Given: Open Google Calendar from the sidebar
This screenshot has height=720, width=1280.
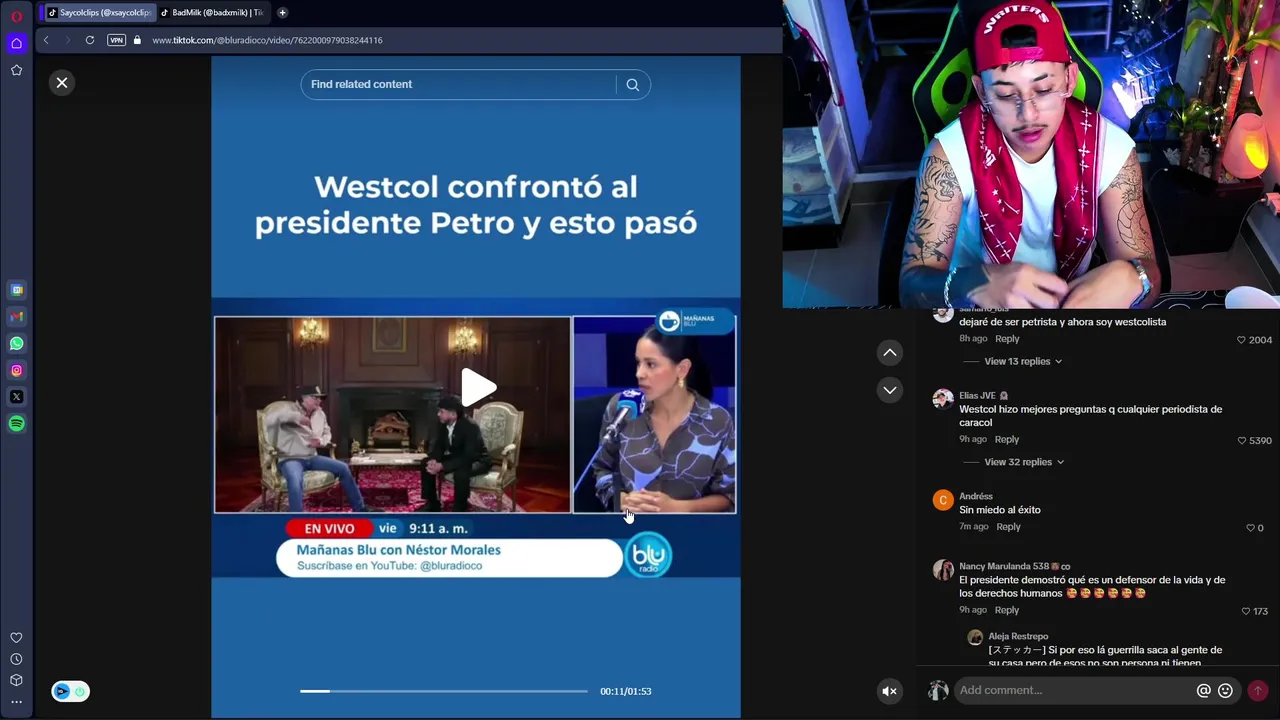Looking at the screenshot, I should coord(16,290).
